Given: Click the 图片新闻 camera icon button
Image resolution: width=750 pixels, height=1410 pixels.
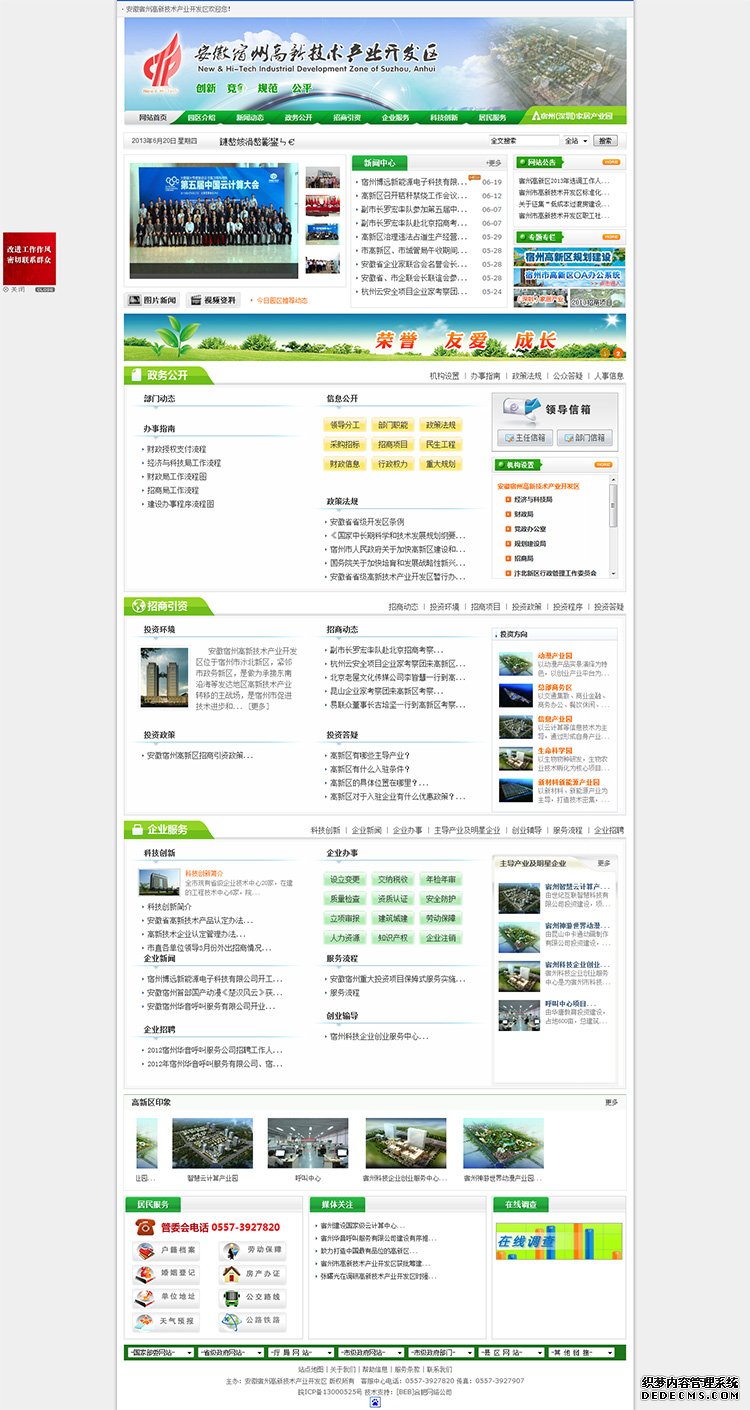Looking at the screenshot, I should pos(153,300).
